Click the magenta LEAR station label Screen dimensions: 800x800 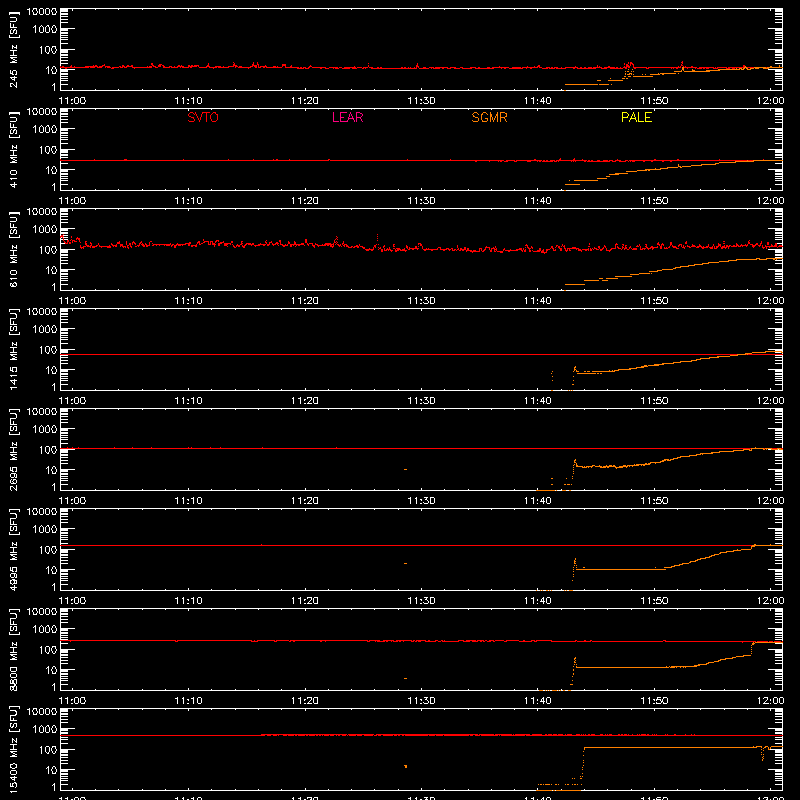347,117
